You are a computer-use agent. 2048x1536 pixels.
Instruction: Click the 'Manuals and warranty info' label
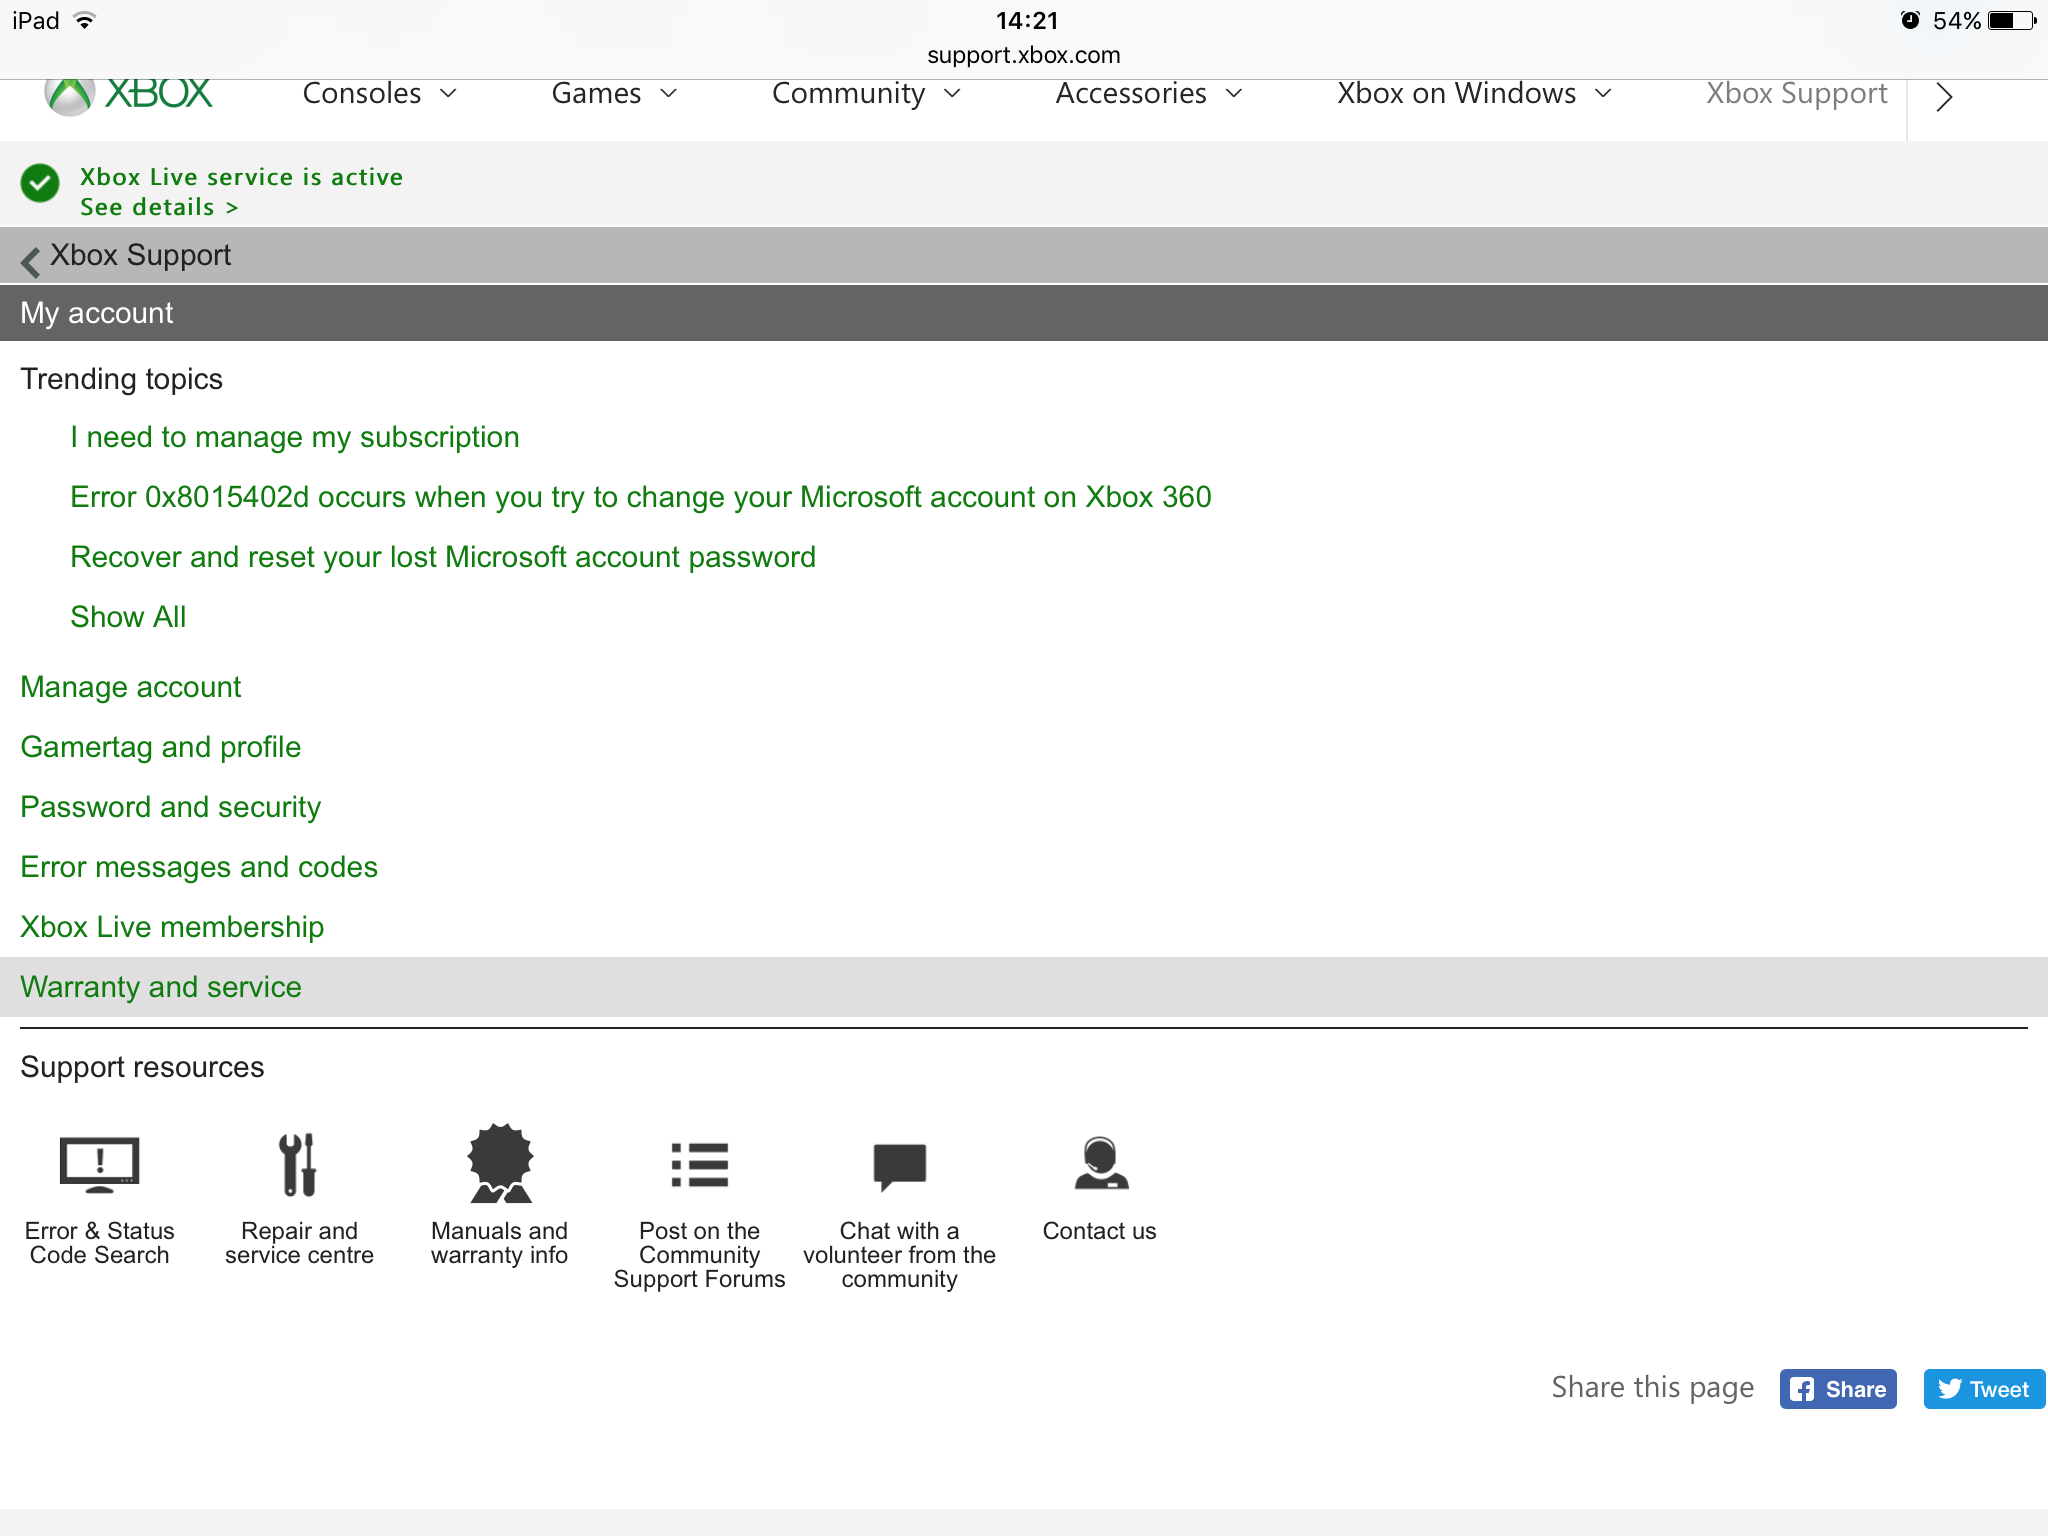tap(500, 1243)
